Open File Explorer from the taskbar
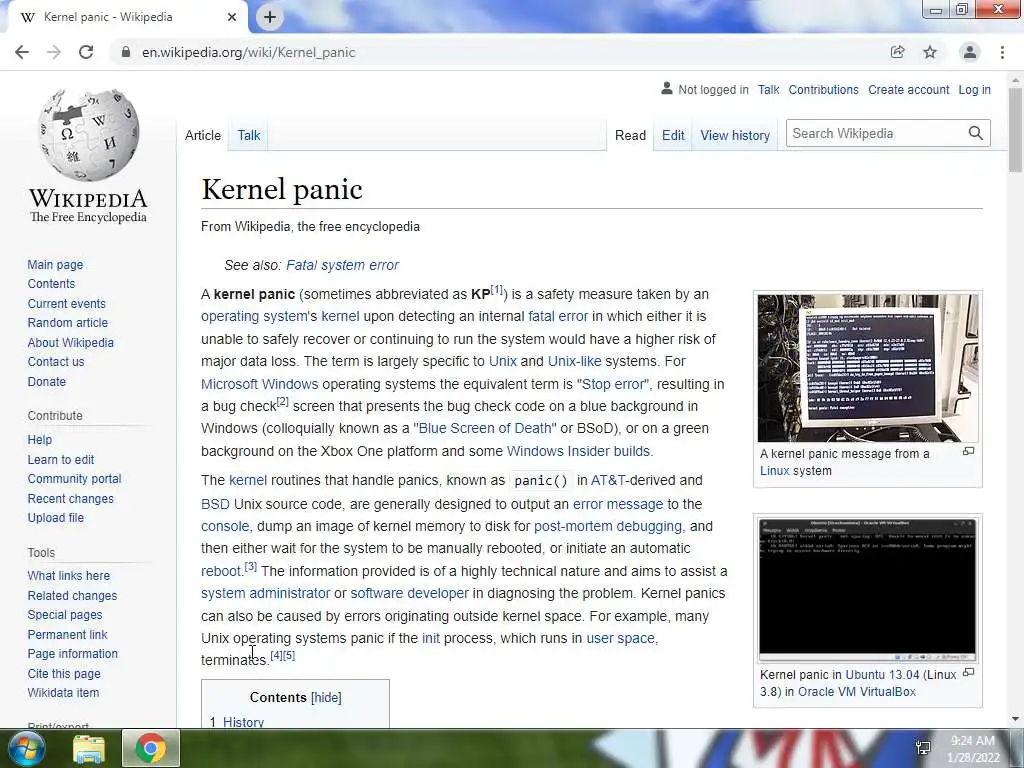The width and height of the screenshot is (1024, 768). 89,748
